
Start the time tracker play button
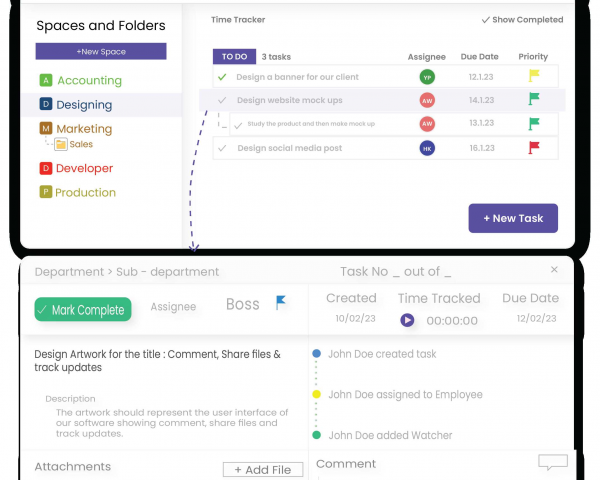(x=407, y=320)
